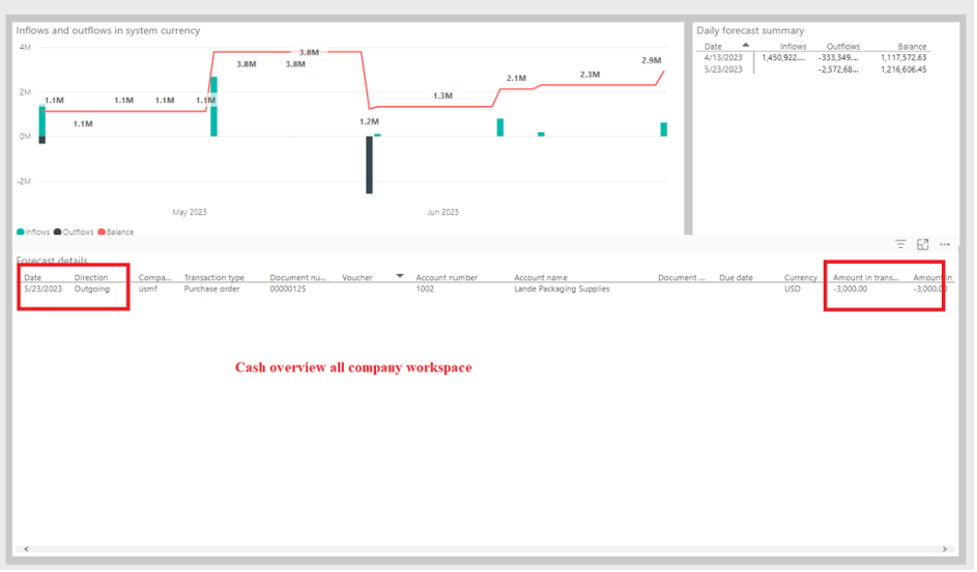Select document number 00000125
This screenshot has width=977, height=572.
287,288
